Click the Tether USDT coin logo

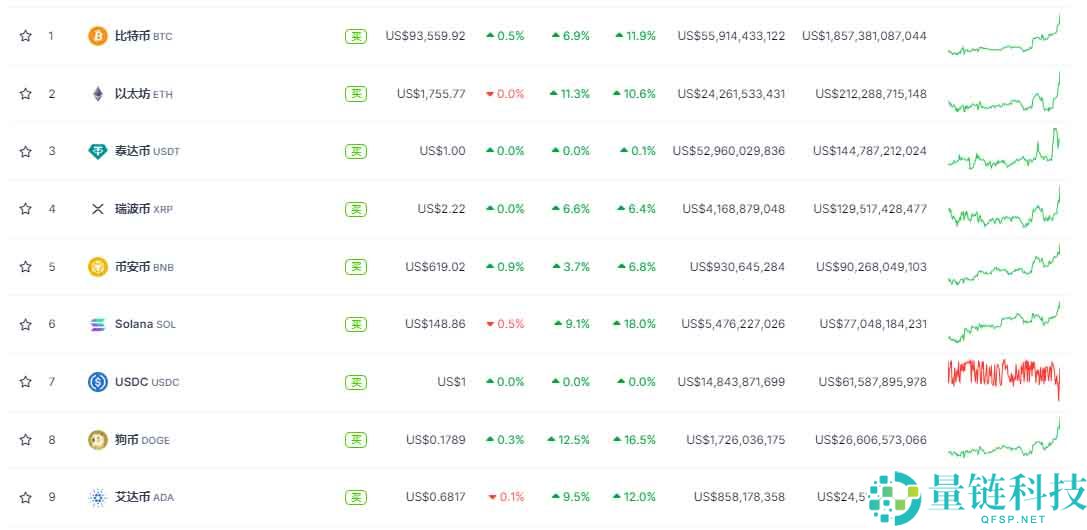pos(98,151)
